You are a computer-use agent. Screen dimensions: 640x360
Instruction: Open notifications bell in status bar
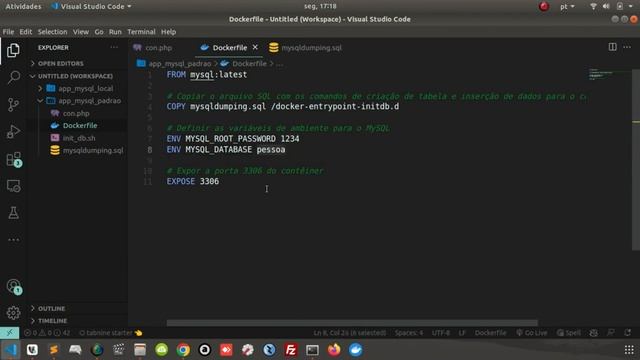[627, 333]
